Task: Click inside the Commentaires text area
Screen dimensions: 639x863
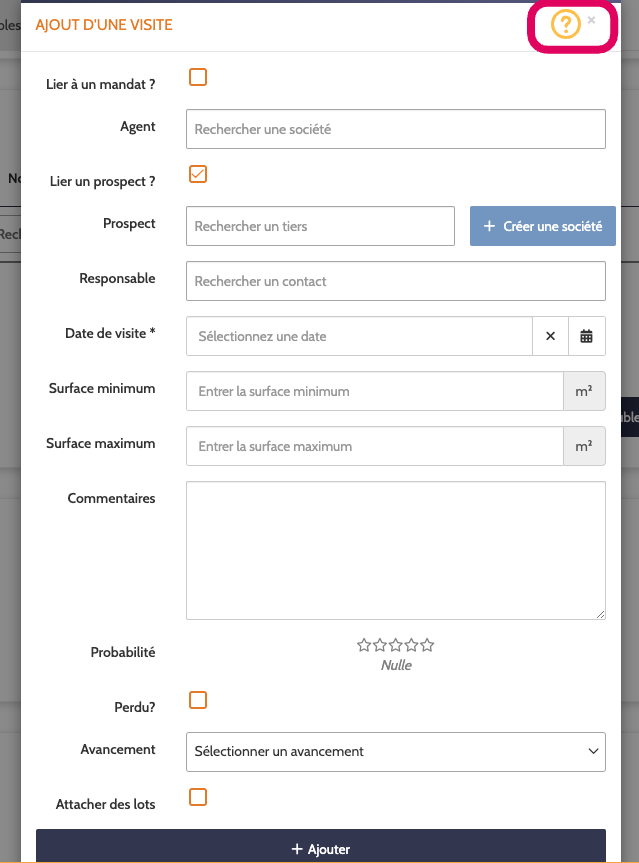Action: pyautogui.click(x=396, y=550)
